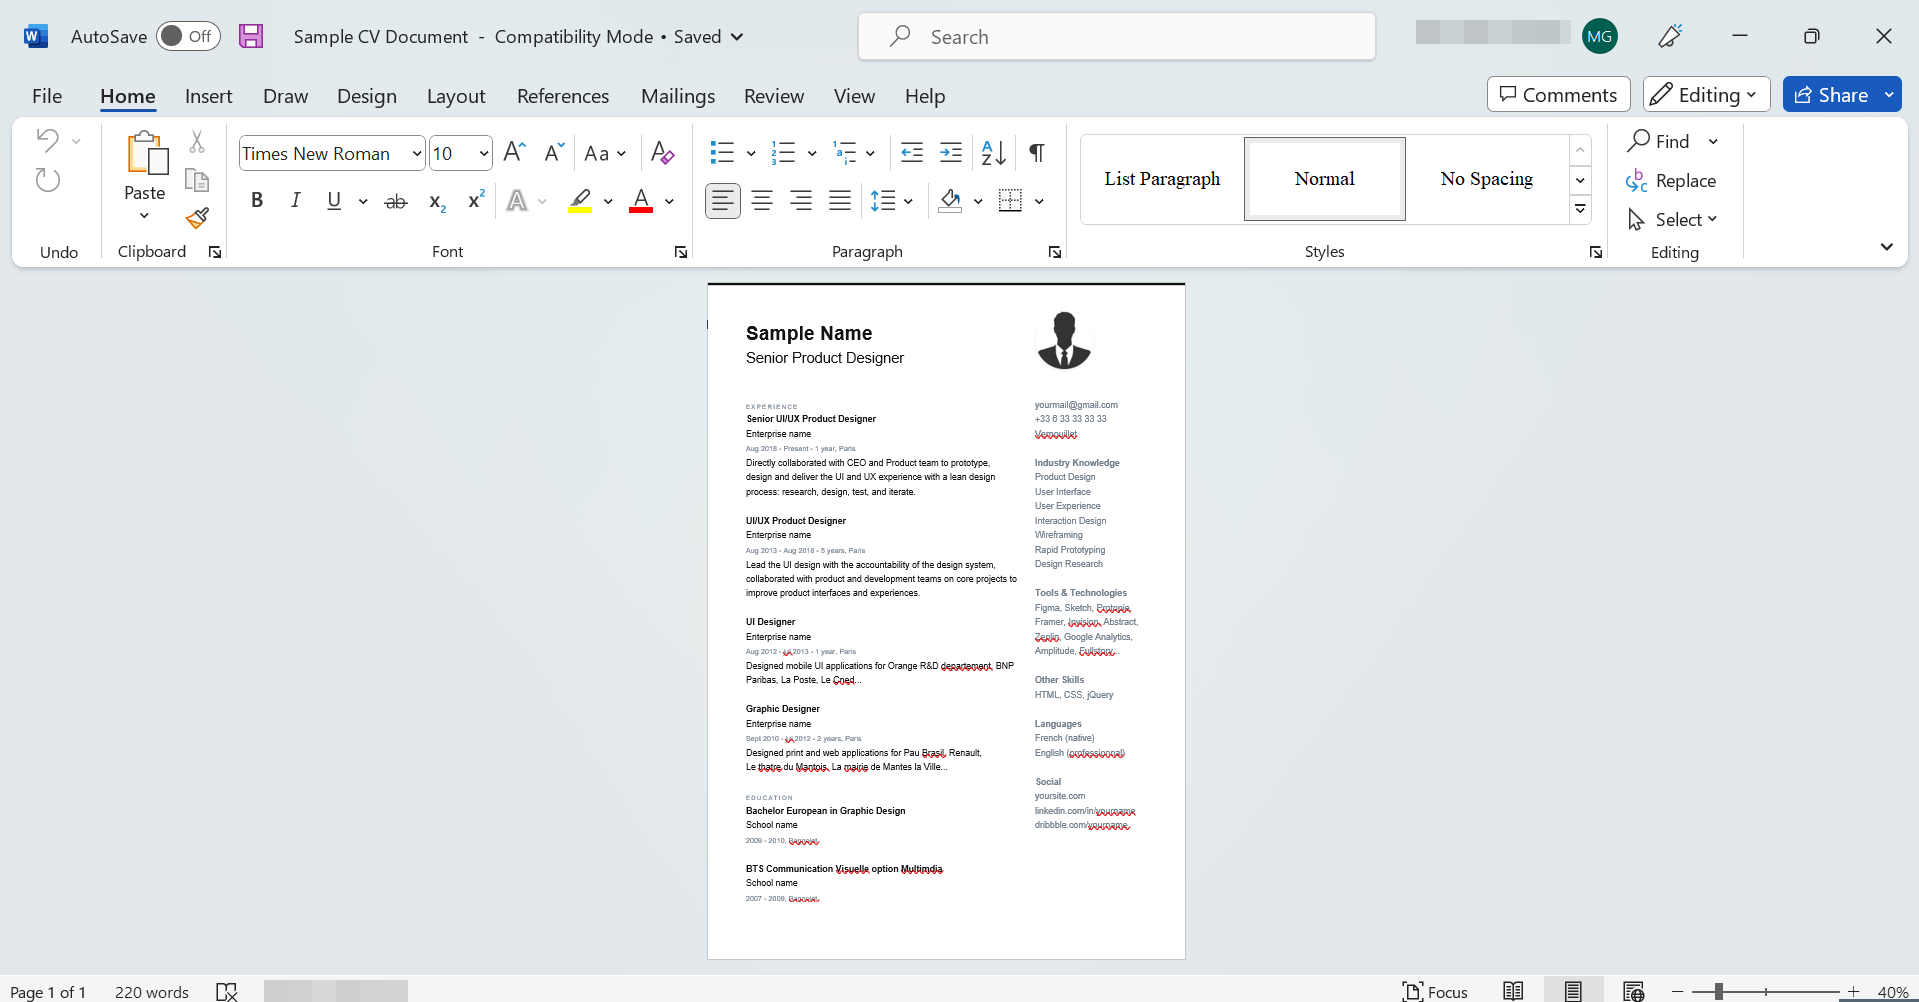
Task: Click the Clear All Formatting icon
Action: pos(662,153)
